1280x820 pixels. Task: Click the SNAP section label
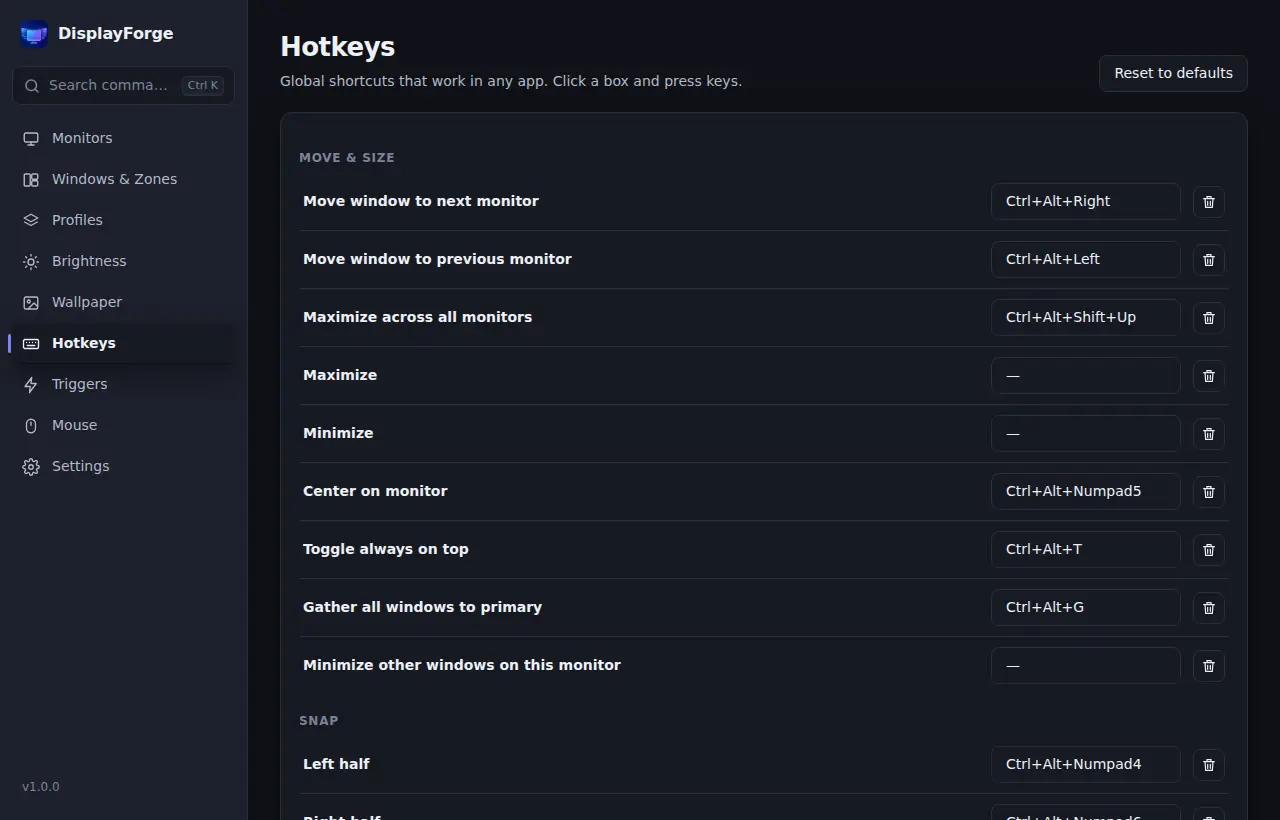319,721
